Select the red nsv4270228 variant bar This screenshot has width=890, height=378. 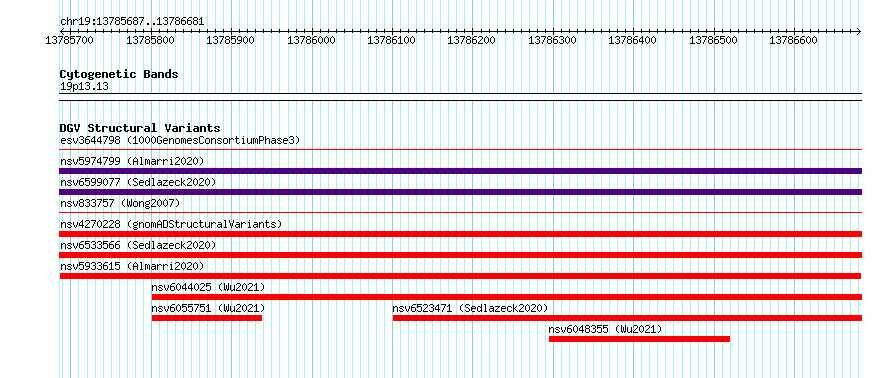click(x=460, y=234)
